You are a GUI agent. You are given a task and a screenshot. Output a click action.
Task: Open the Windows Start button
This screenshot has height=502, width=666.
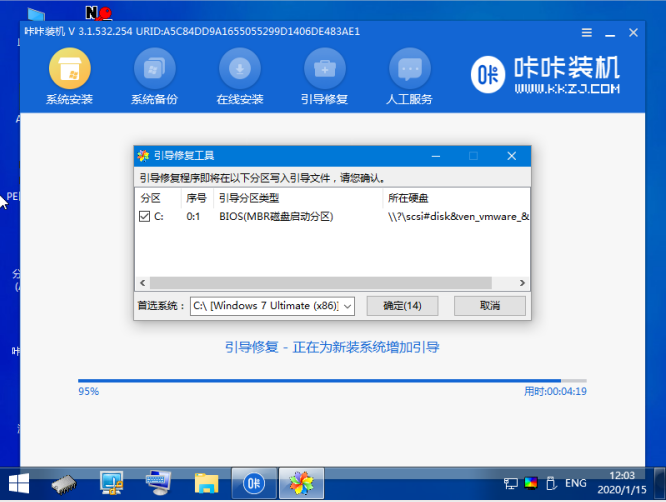click(19, 485)
